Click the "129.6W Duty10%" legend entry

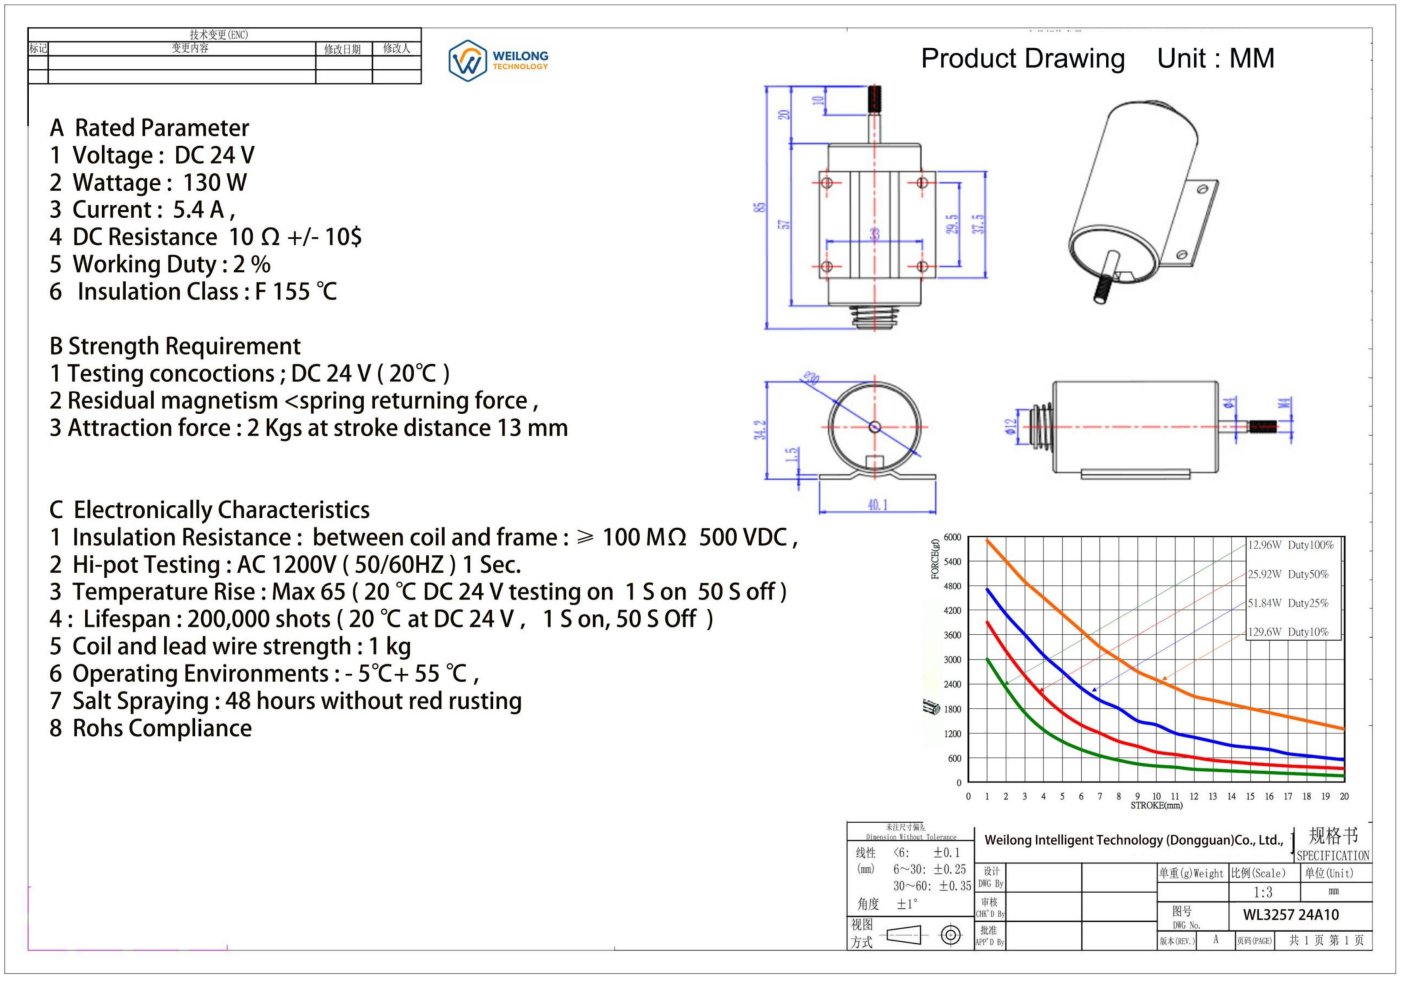coord(1288,632)
